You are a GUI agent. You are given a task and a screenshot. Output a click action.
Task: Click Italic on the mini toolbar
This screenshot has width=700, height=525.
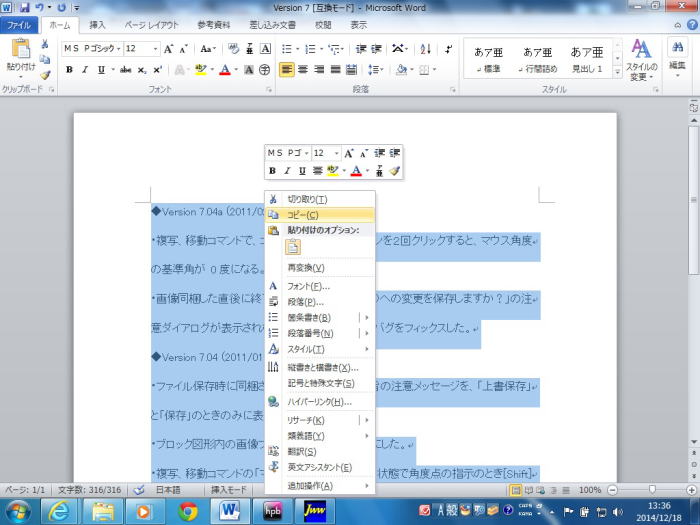click(x=288, y=171)
